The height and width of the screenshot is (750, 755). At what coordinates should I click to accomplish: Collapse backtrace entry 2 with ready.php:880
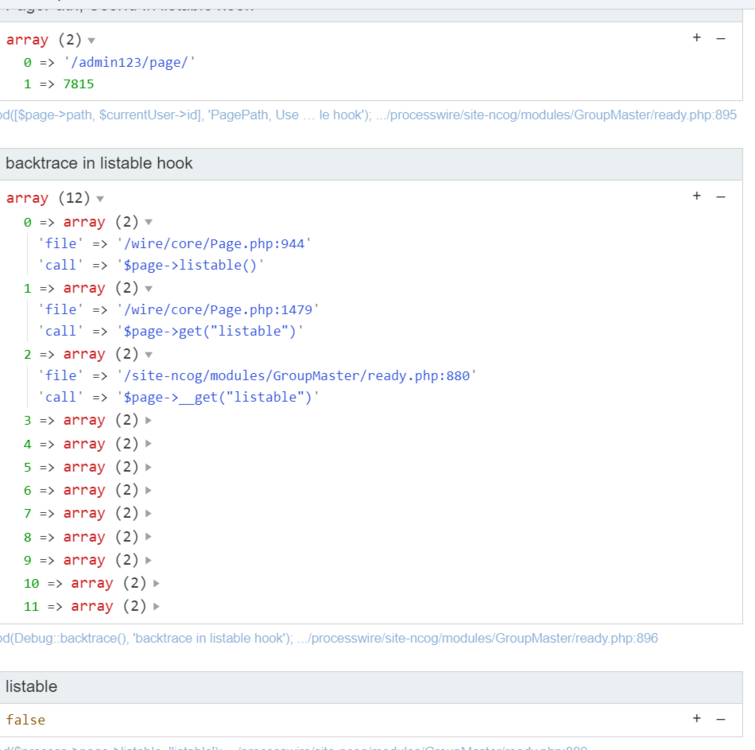click(x=149, y=354)
